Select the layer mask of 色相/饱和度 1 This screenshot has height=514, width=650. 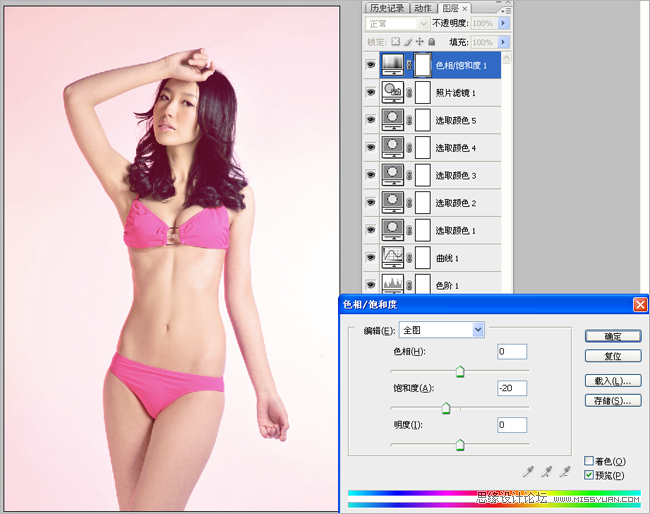[422, 65]
